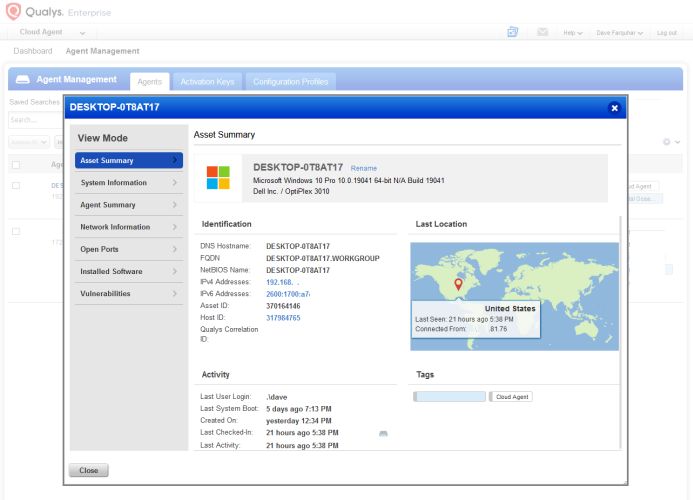
Task: Click FQDN value DESKTOP-0T8AT17.WORKGROUP
Action: (323, 258)
